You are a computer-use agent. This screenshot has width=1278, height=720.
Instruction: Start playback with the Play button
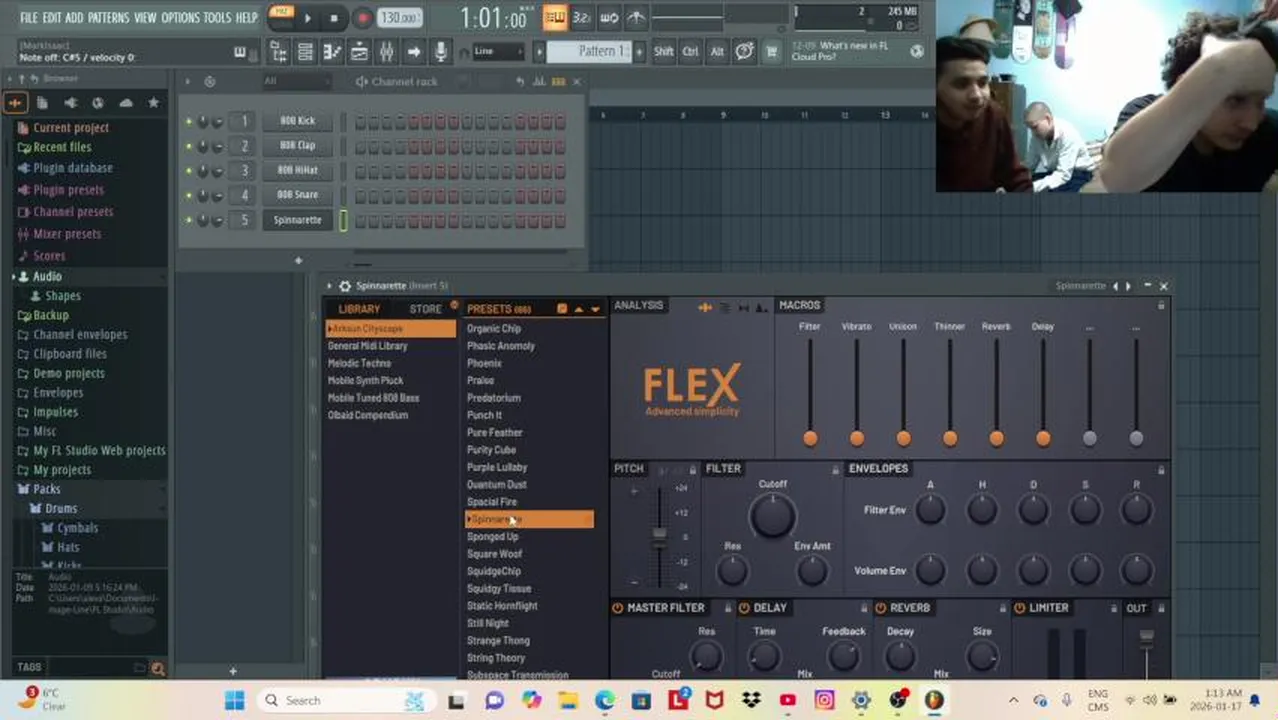click(x=307, y=17)
